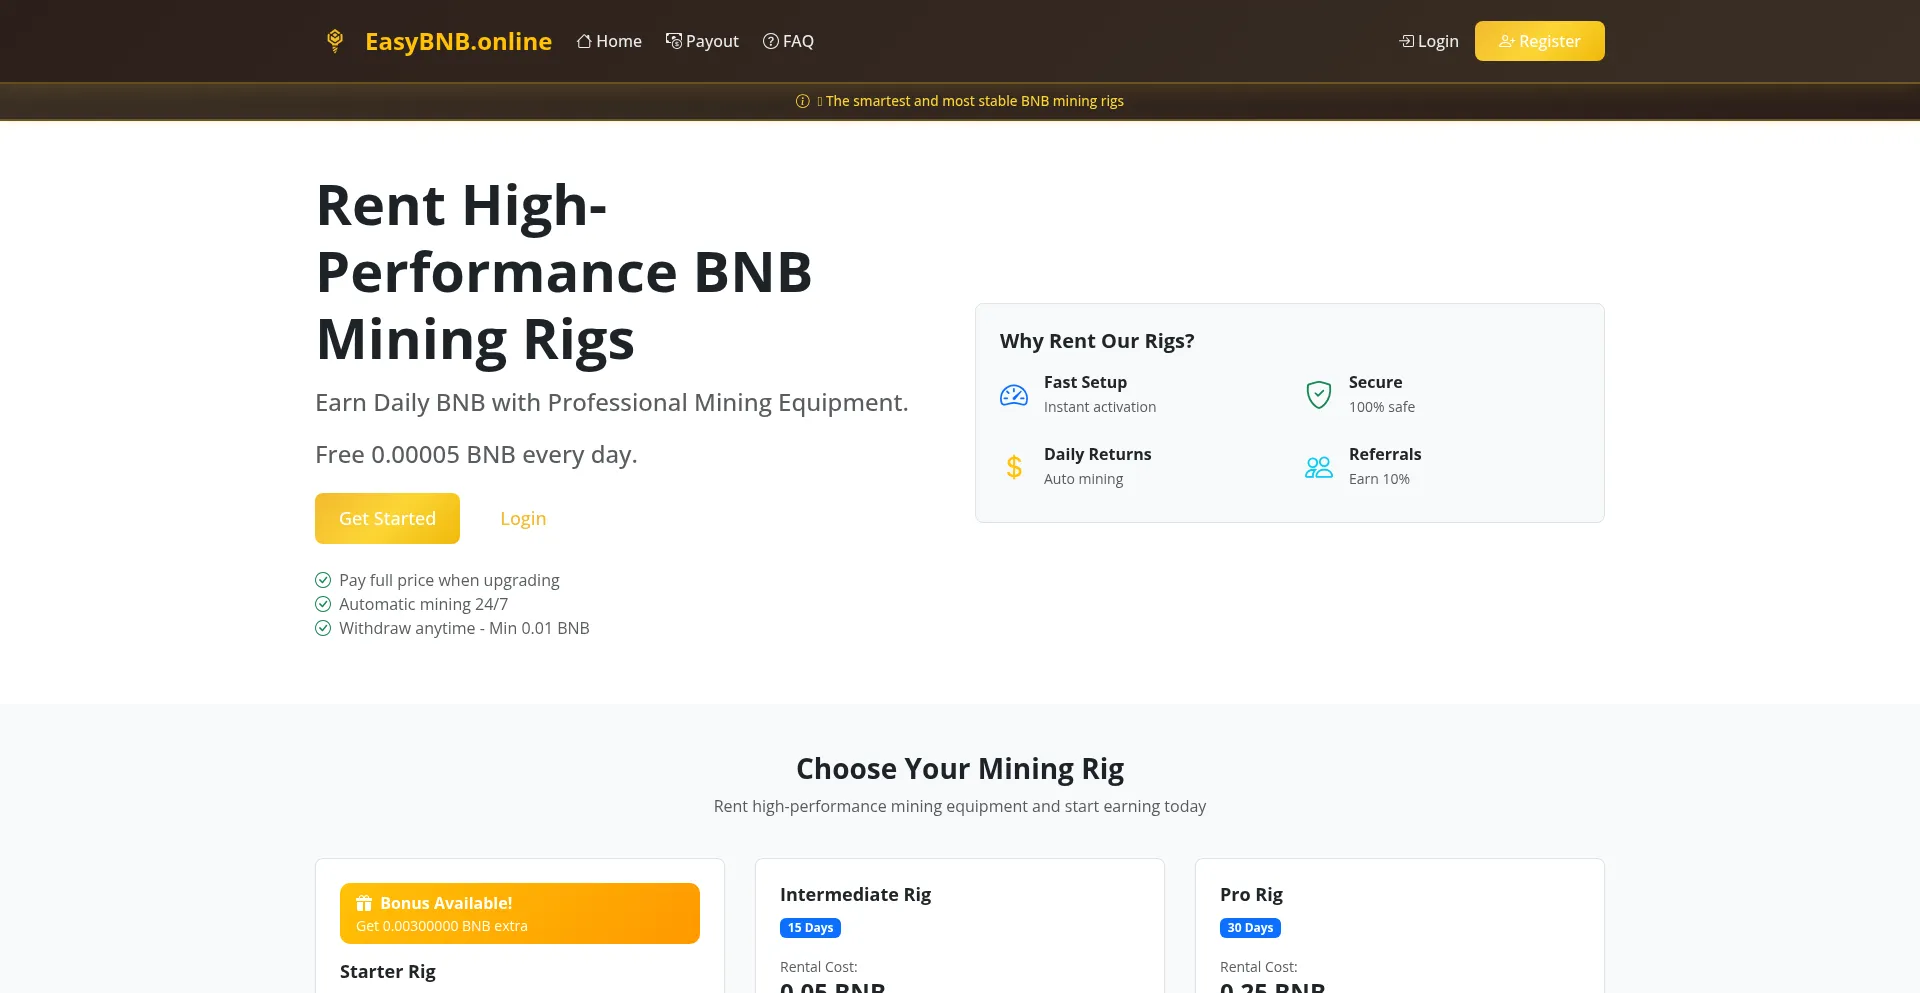
Task: Click the checkmark beside Automatic mining 24/7
Action: click(x=323, y=604)
